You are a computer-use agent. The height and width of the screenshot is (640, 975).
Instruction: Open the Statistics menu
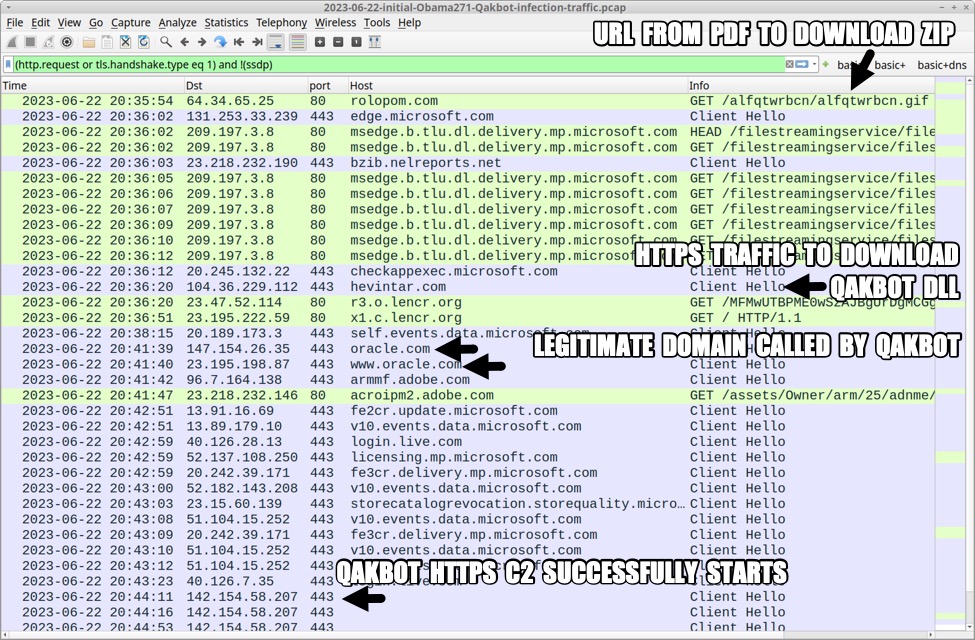(x=226, y=22)
